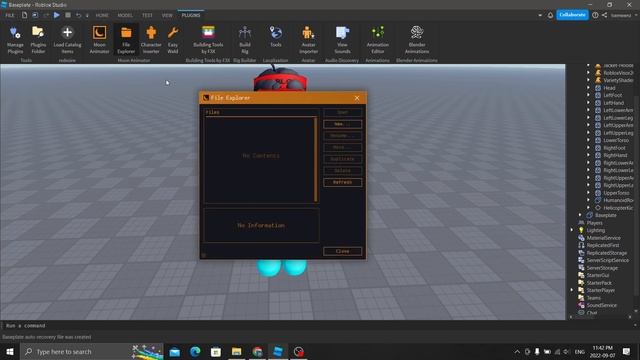Screen dimensions: 640x360
Task: Open the Localization Tools
Action: pos(276,37)
